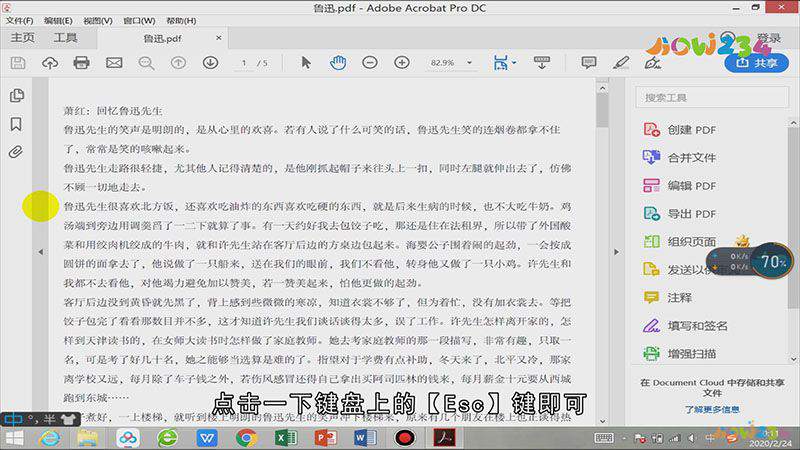
Task: Click the 了解更多信息 link
Action: click(x=712, y=409)
